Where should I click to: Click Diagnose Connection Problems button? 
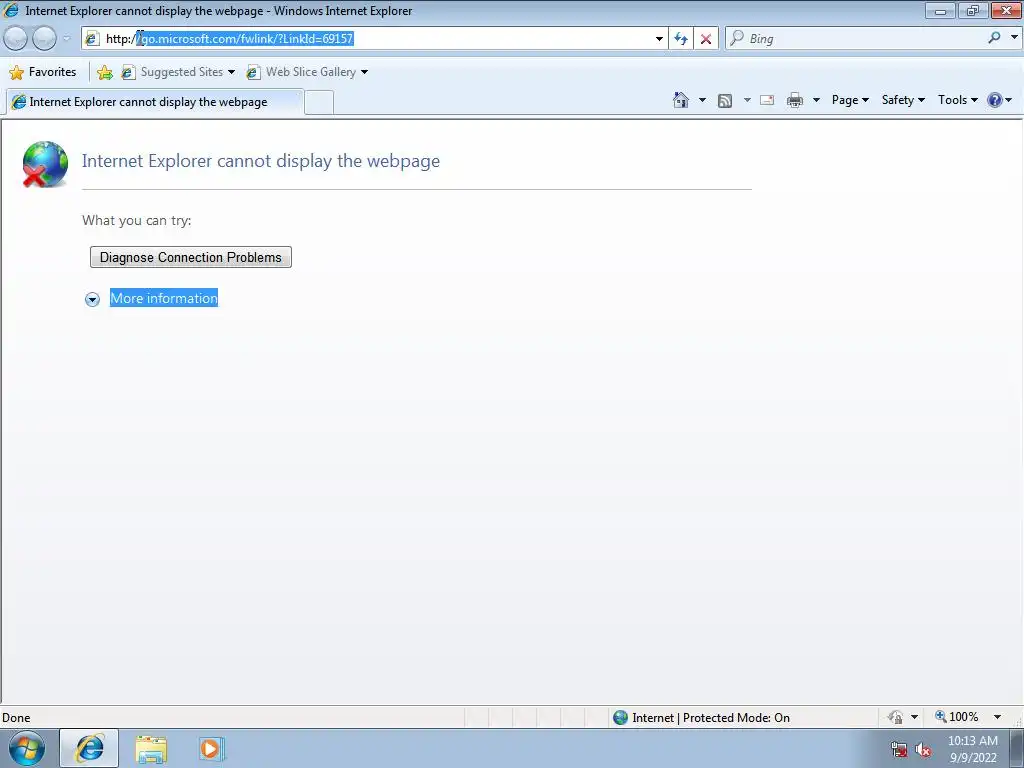point(191,257)
